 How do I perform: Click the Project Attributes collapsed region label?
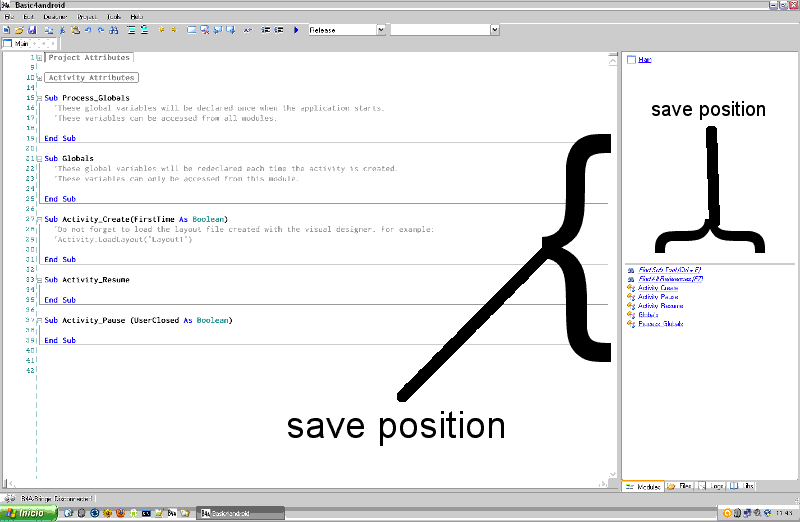point(89,58)
